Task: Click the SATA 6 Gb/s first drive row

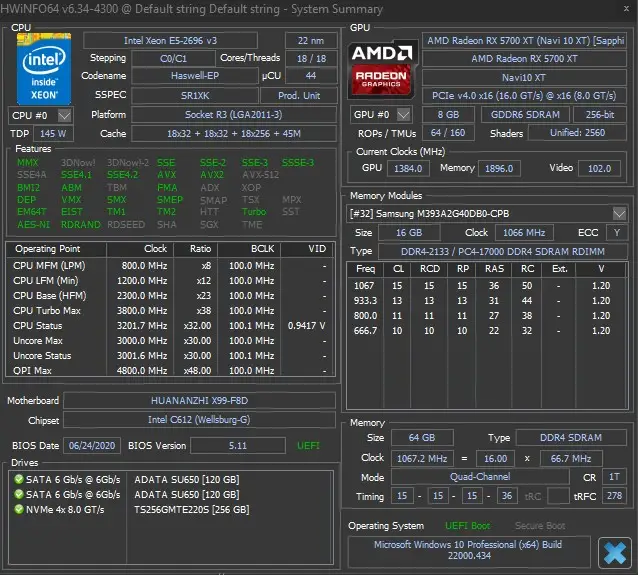Action: 170,479
